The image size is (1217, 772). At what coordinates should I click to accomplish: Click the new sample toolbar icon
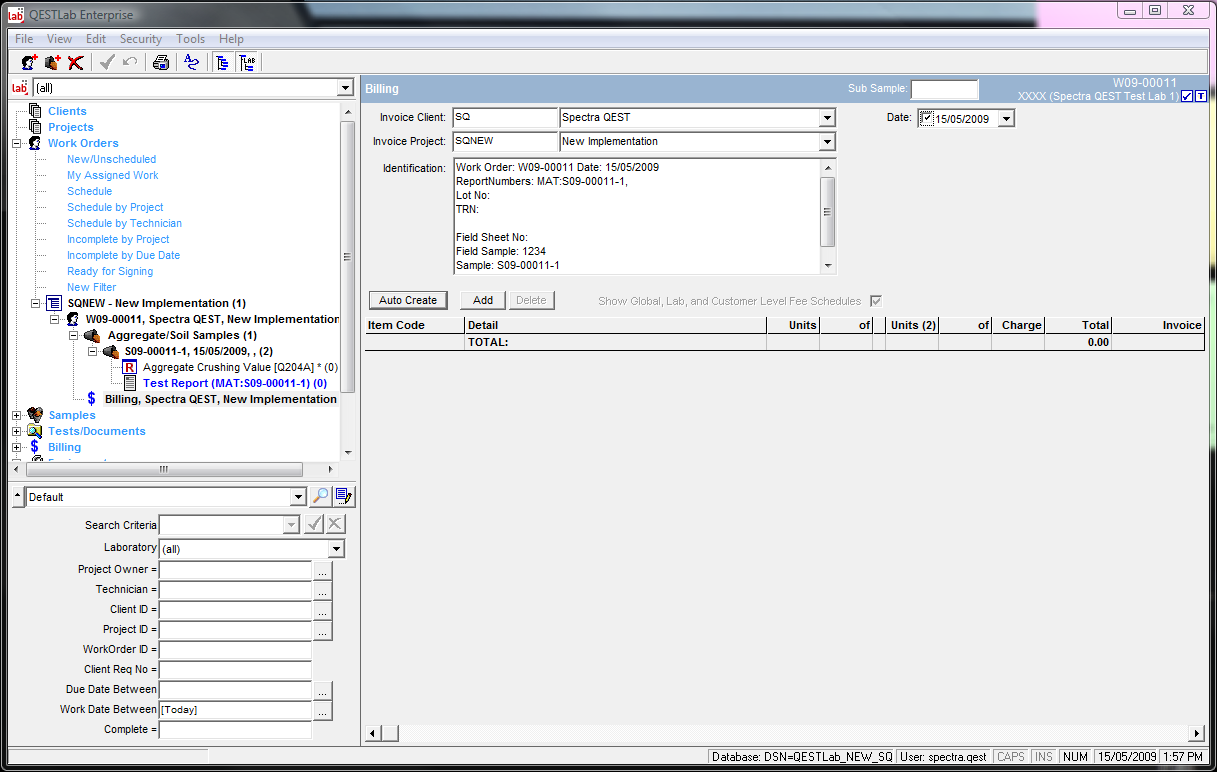[x=53, y=62]
